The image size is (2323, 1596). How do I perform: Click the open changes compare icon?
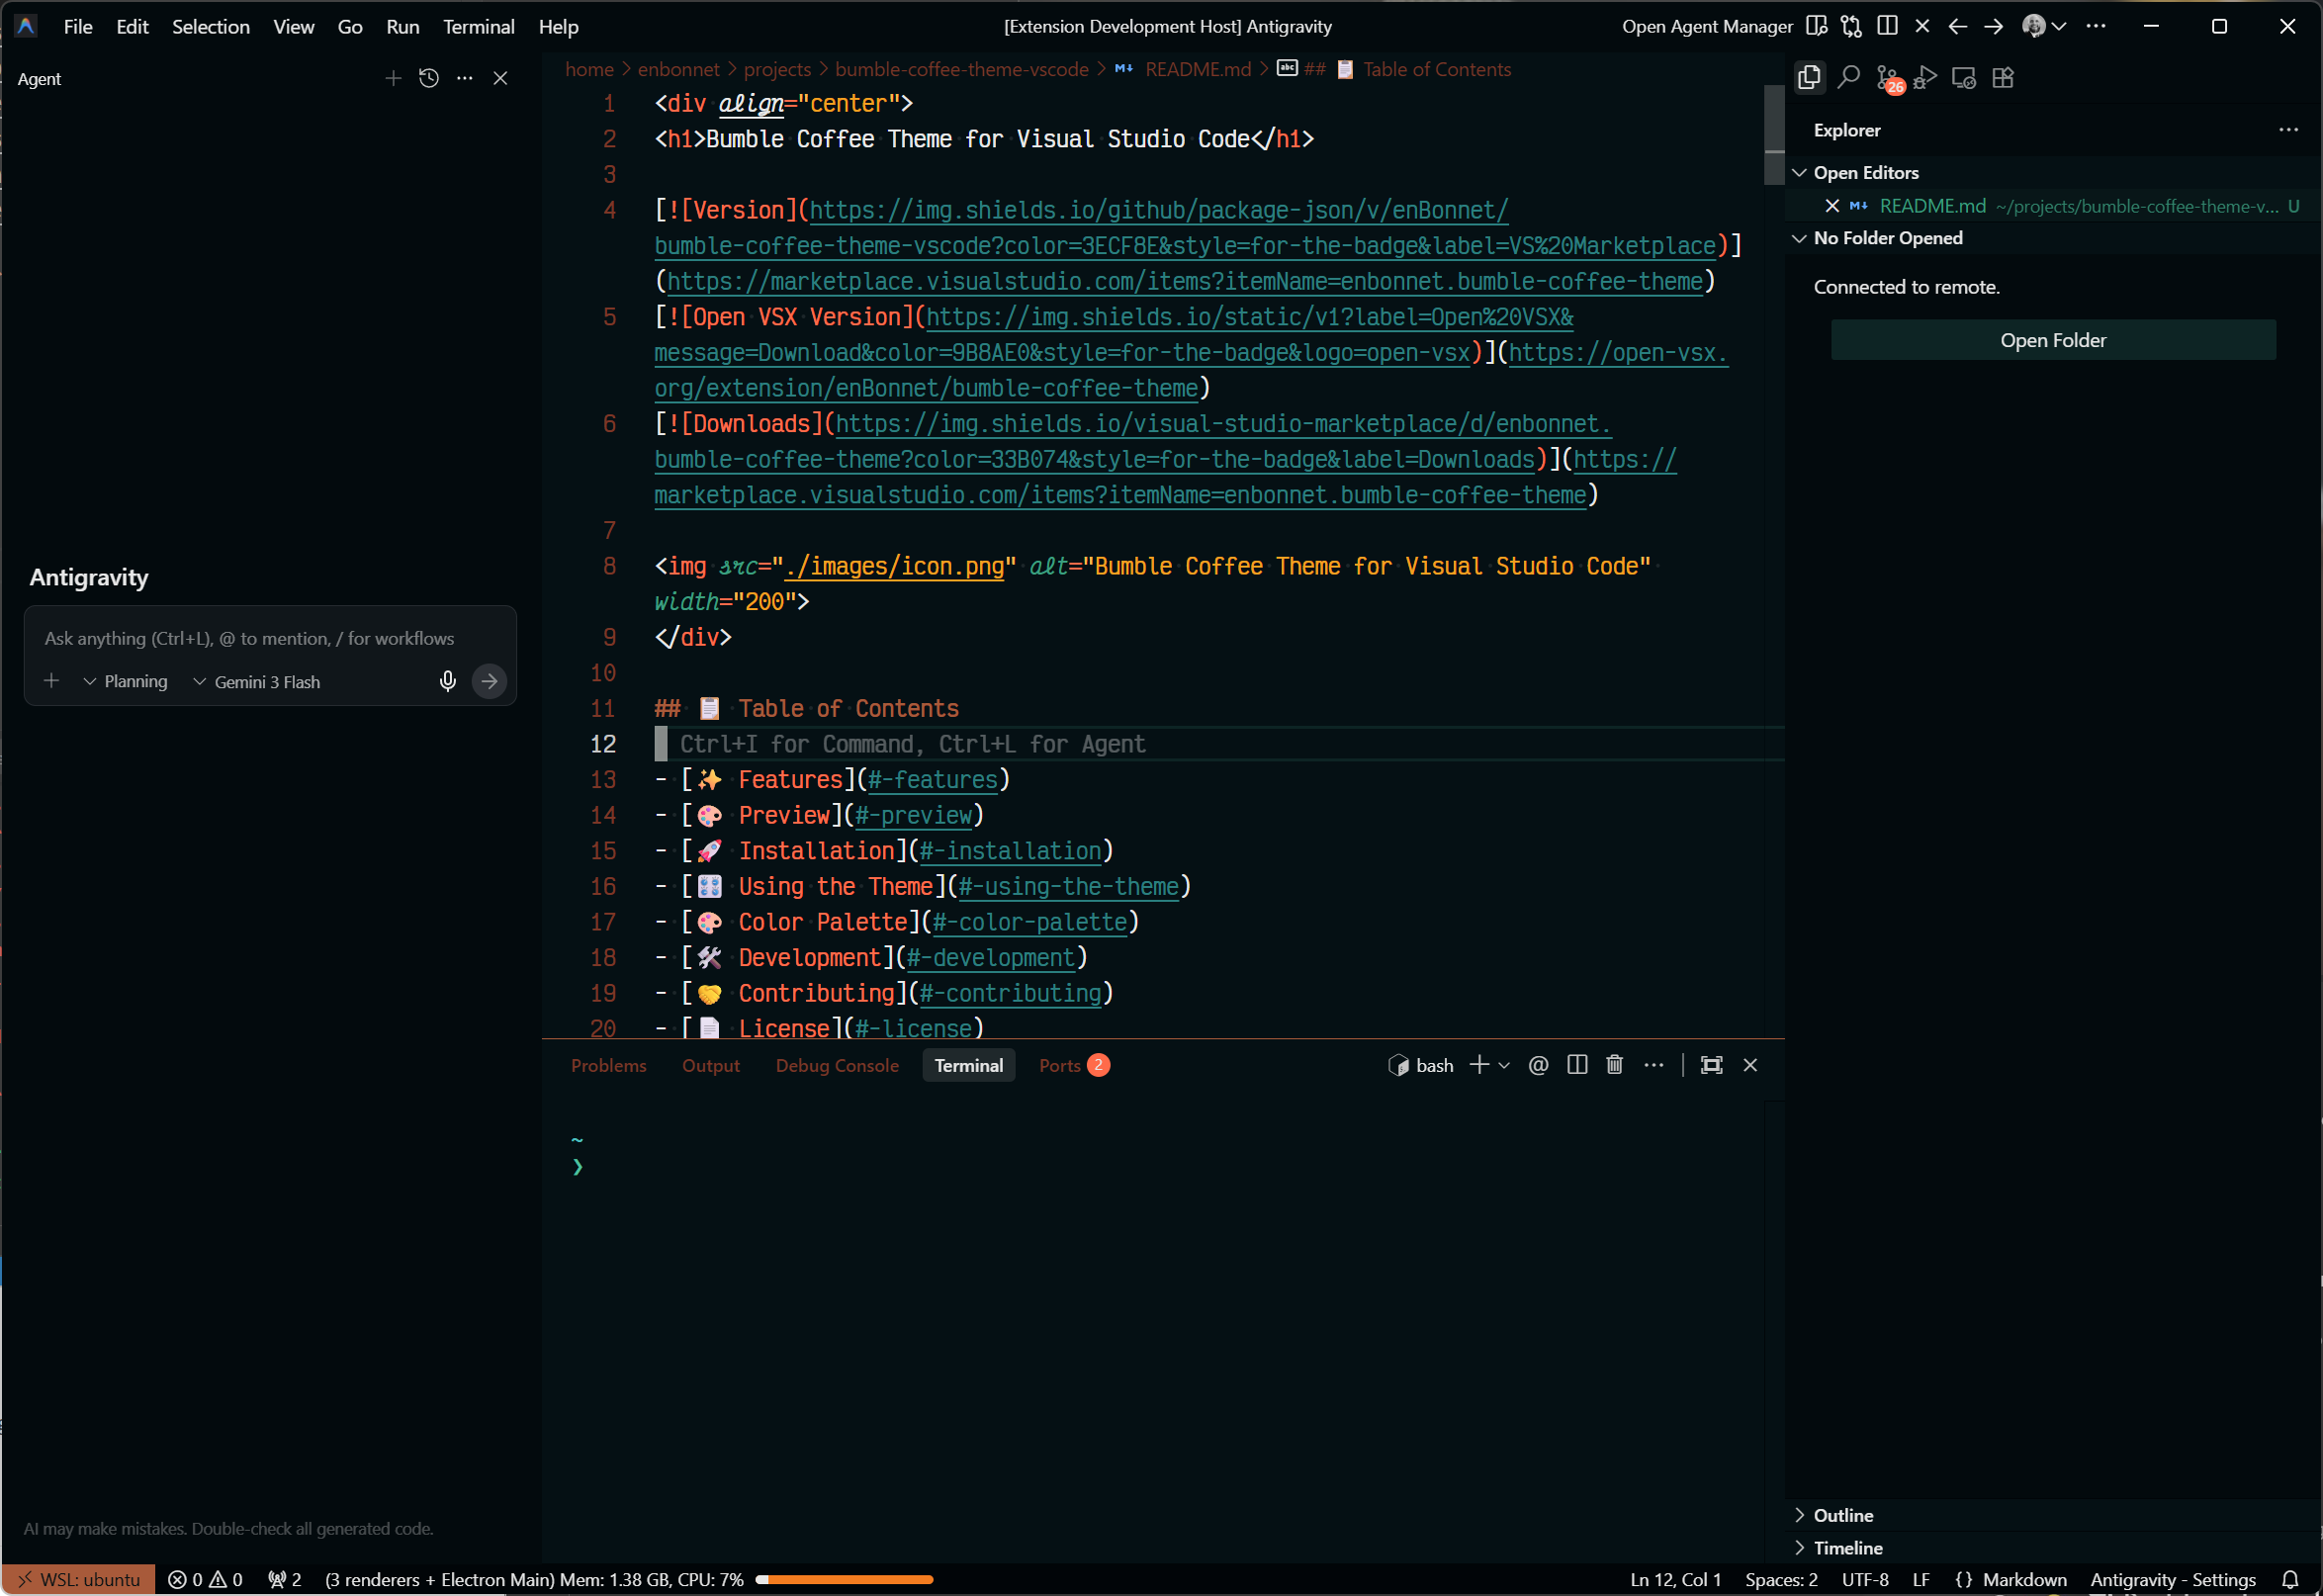[x=1852, y=26]
